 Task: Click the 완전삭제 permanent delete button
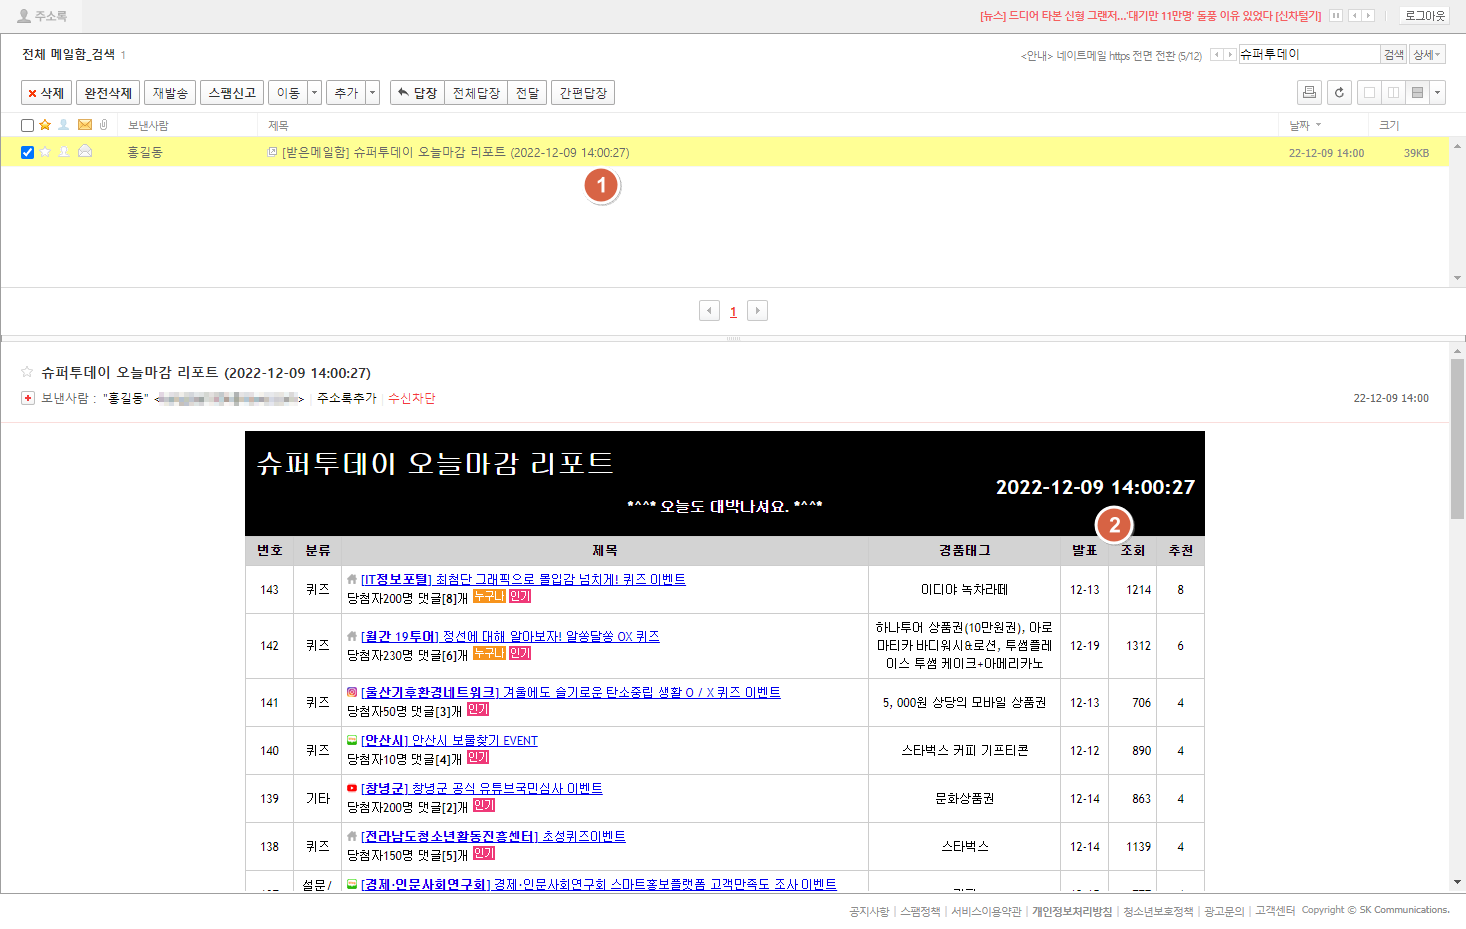point(108,93)
